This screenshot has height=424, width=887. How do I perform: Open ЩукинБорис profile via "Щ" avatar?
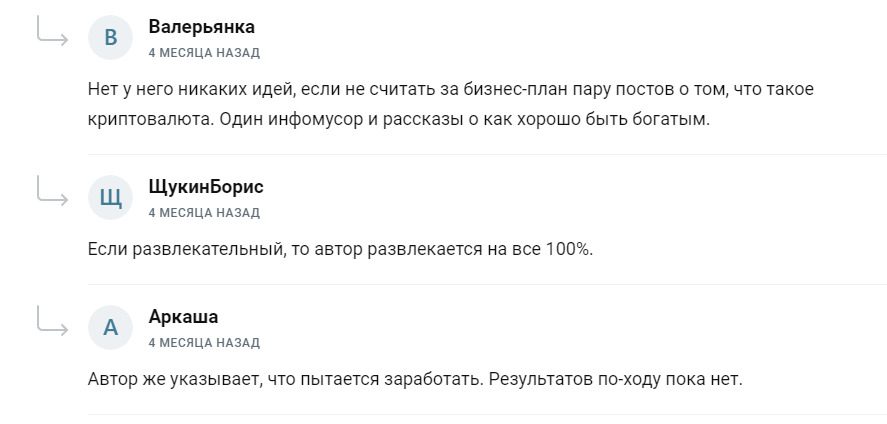(111, 199)
